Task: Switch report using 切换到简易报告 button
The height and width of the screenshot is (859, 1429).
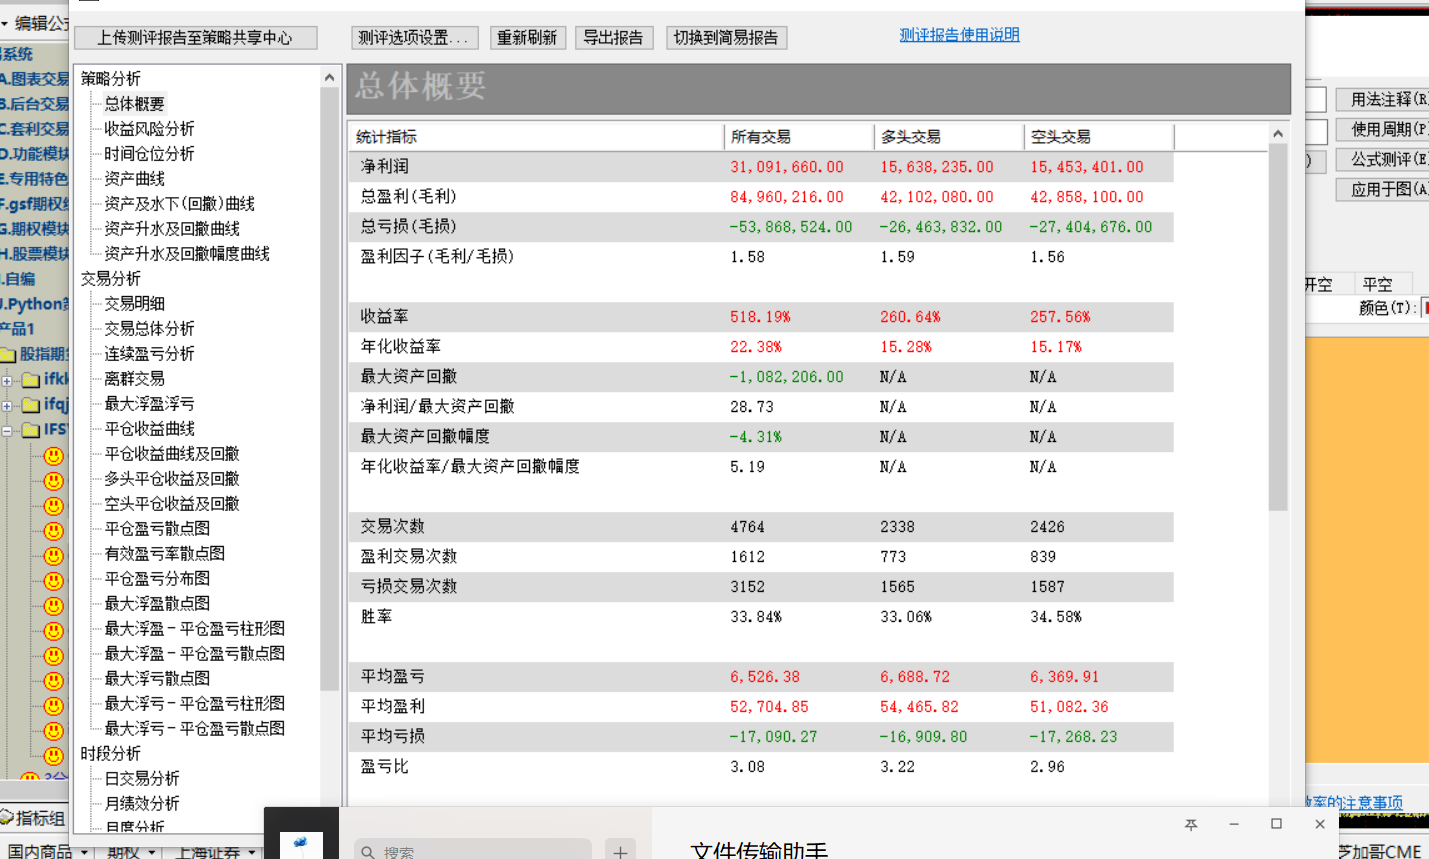Action: click(726, 38)
